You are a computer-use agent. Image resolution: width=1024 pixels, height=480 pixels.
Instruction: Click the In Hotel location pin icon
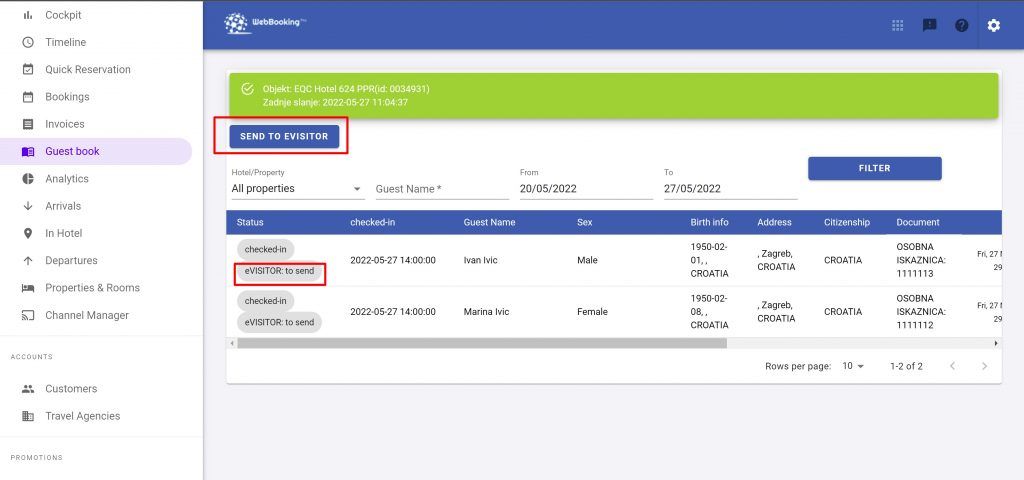28,233
